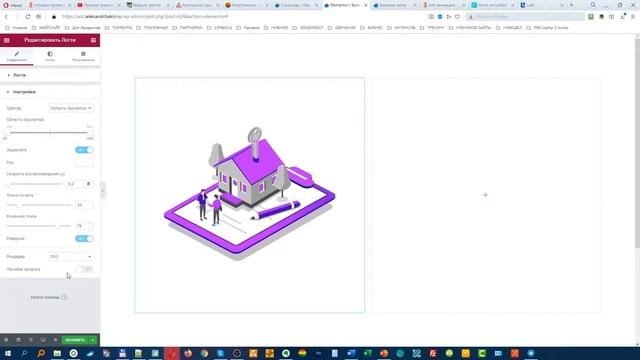The width and height of the screenshot is (640, 360).
Task: Open Windows taskbar search magnifier
Action: pos(24,353)
